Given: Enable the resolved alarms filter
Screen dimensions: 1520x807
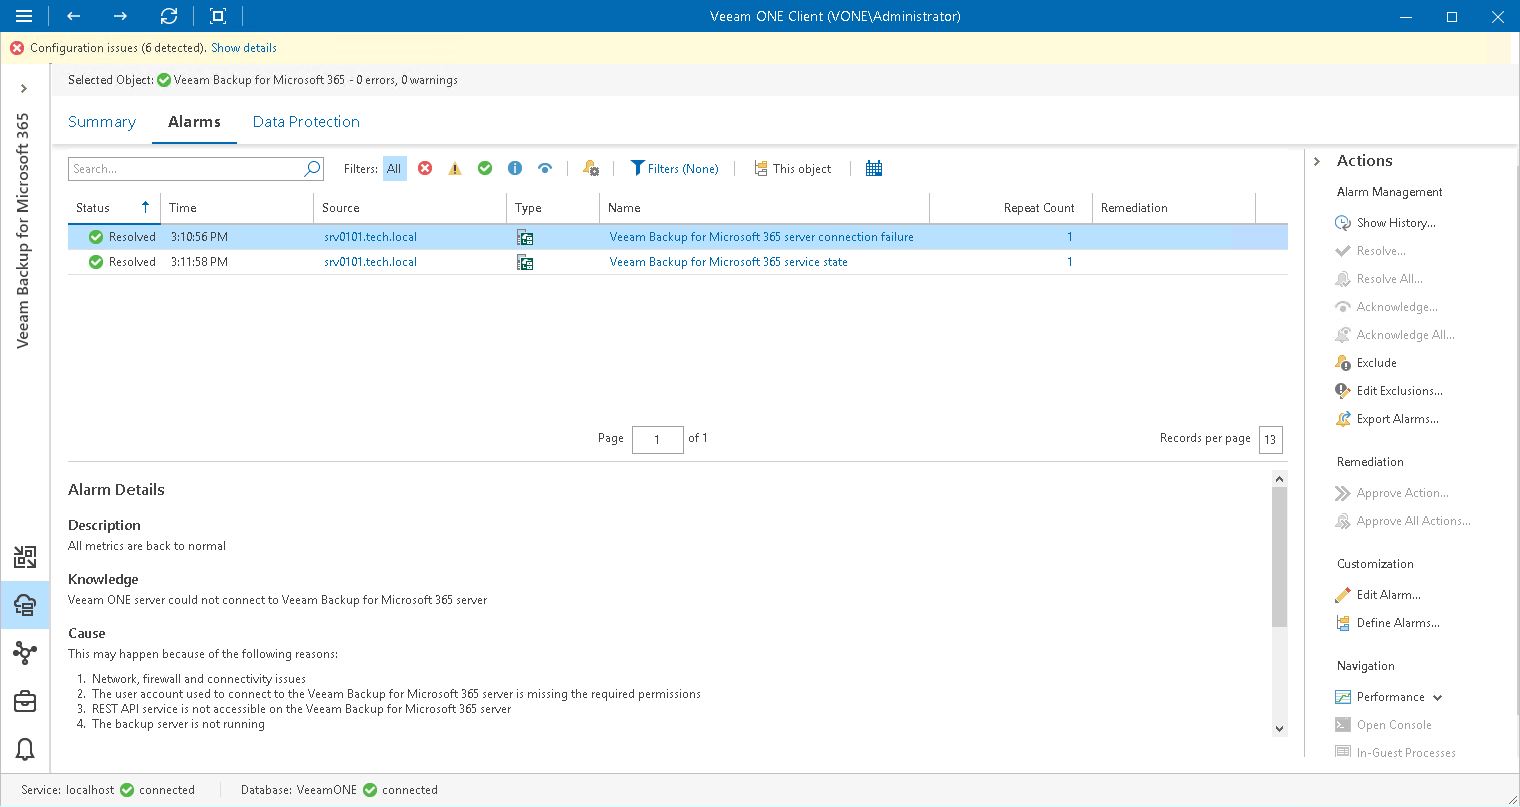Looking at the screenshot, I should [x=484, y=168].
